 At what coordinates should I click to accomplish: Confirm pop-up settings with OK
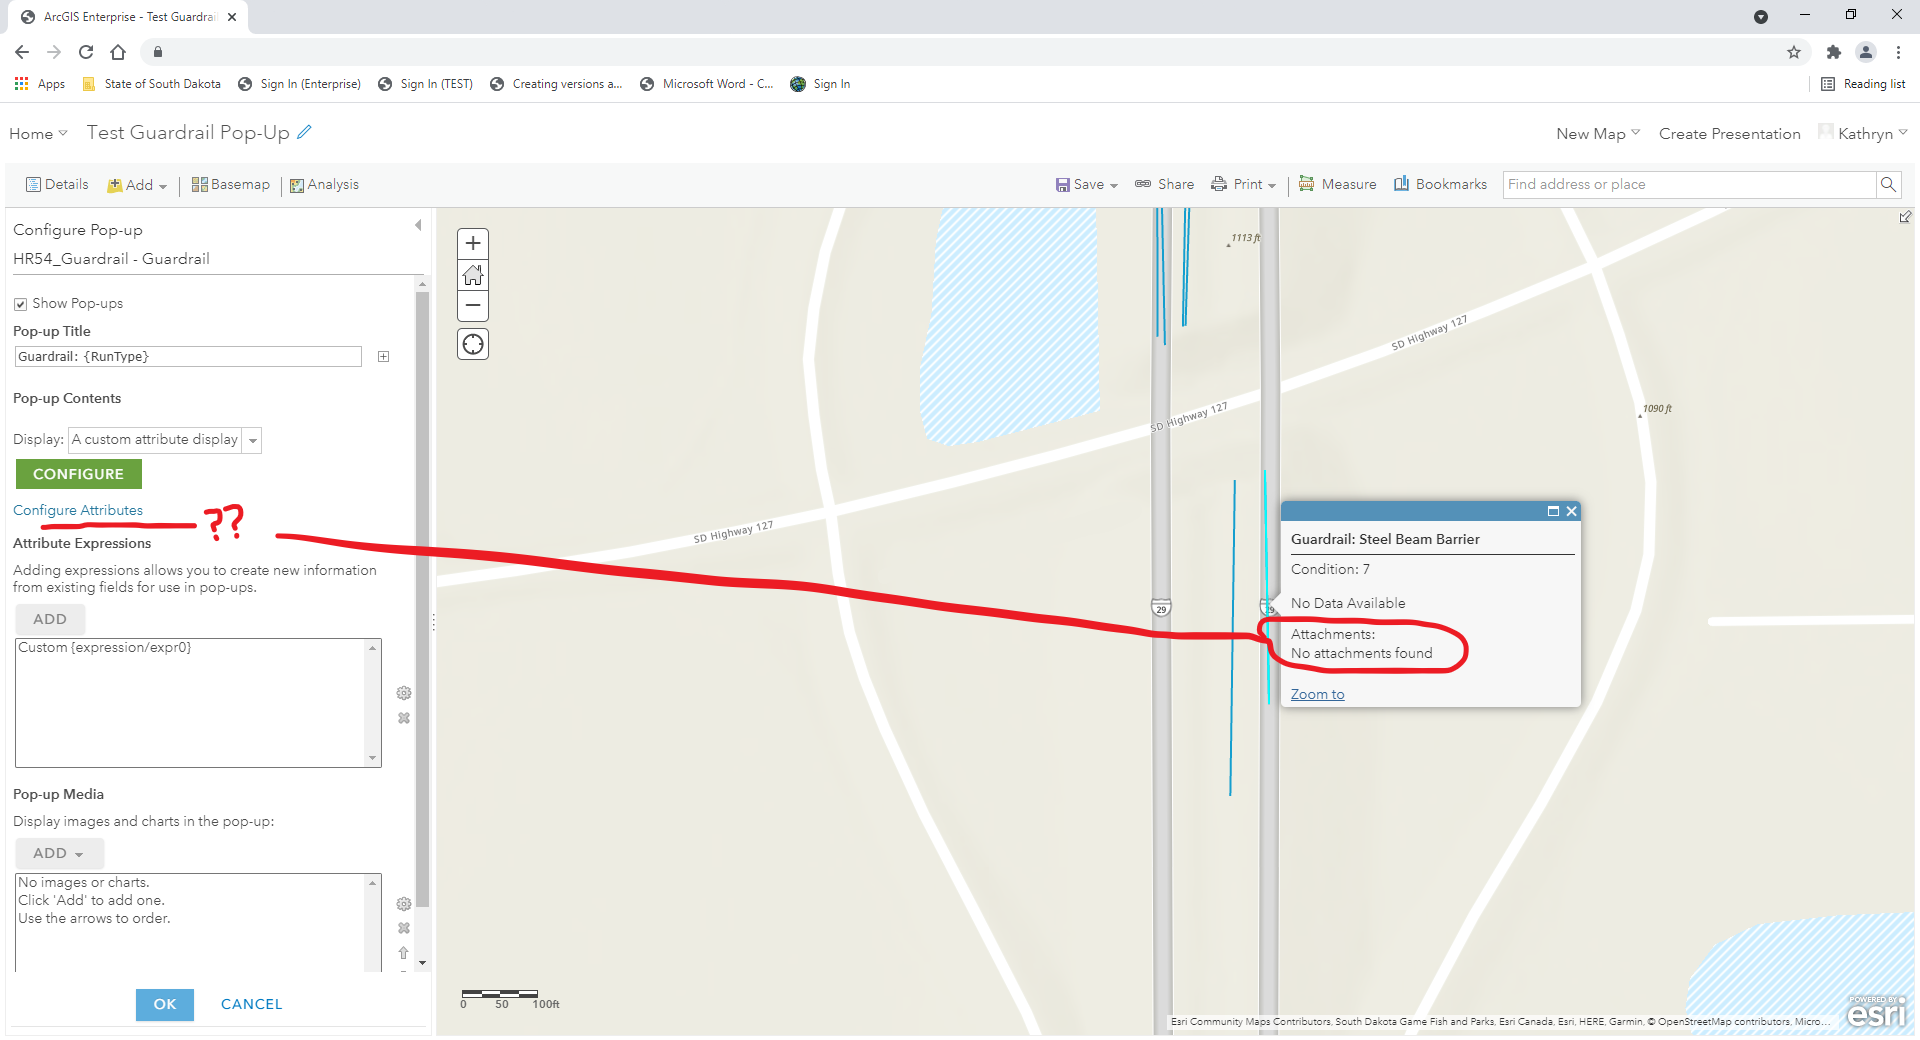(165, 1005)
